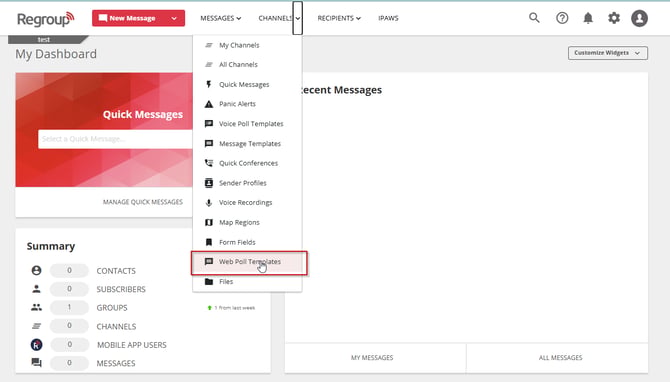Click the Quick Conferences phone icon
670x382 pixels.
click(209, 163)
